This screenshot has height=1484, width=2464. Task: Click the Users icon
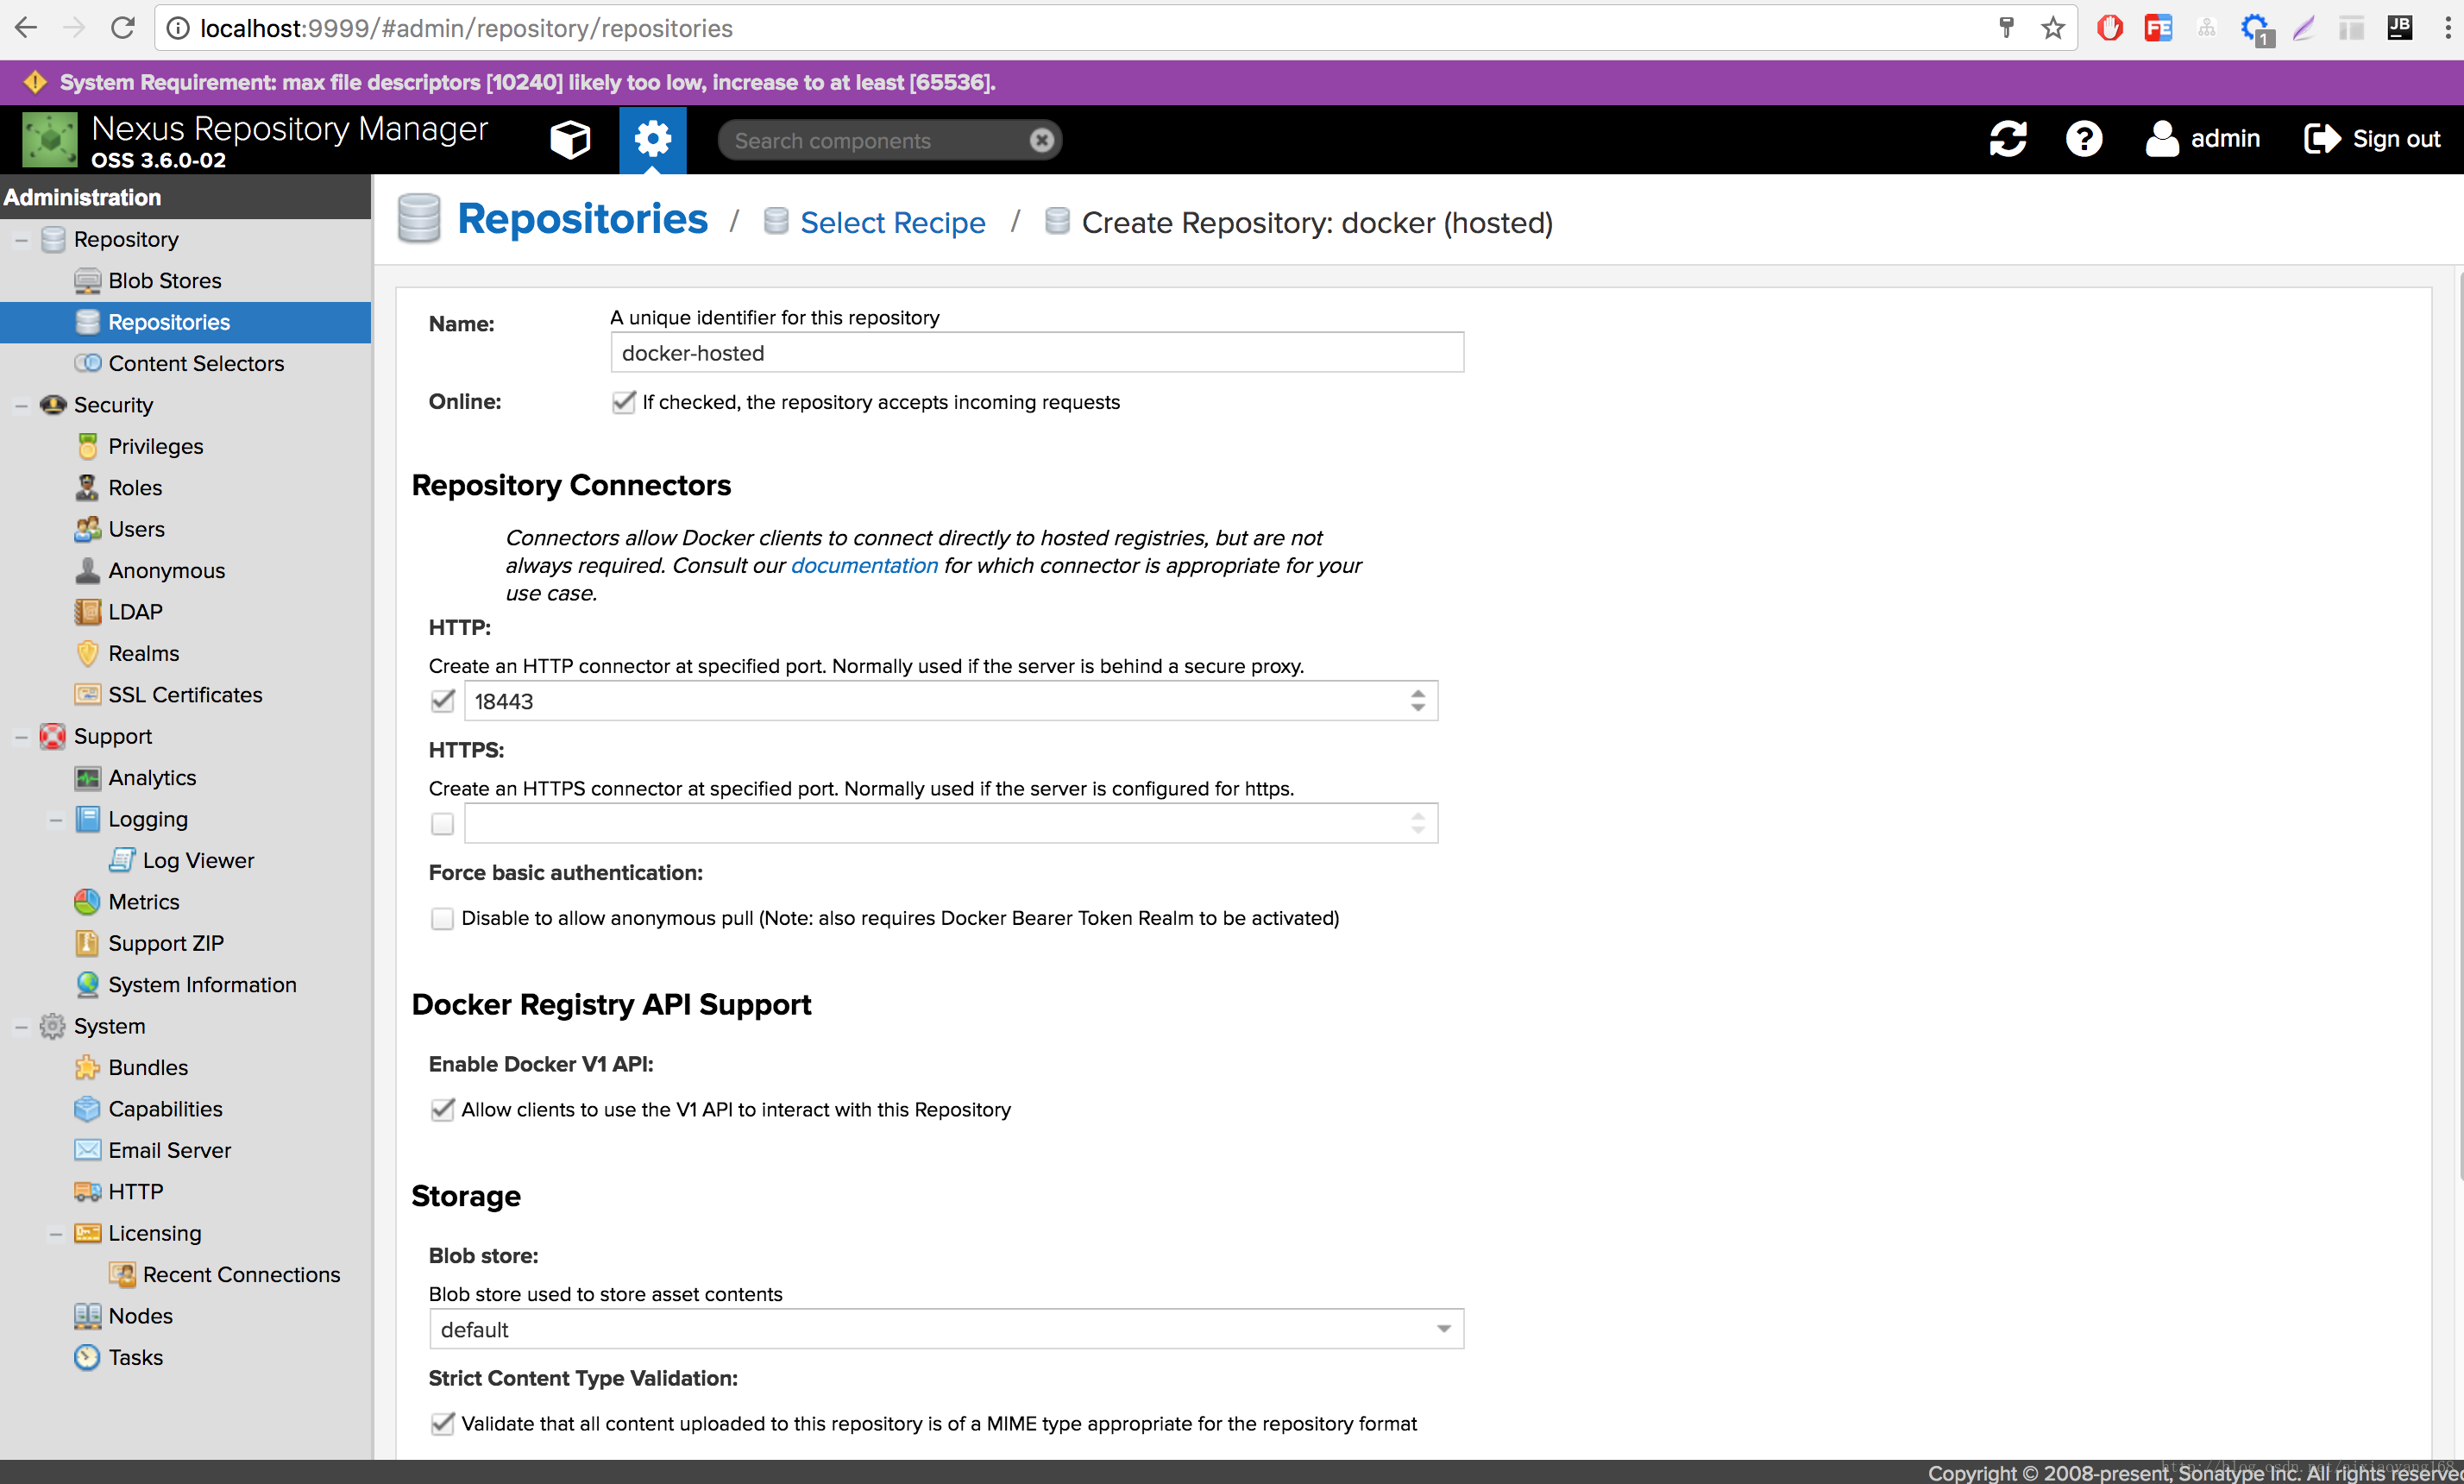(x=87, y=529)
